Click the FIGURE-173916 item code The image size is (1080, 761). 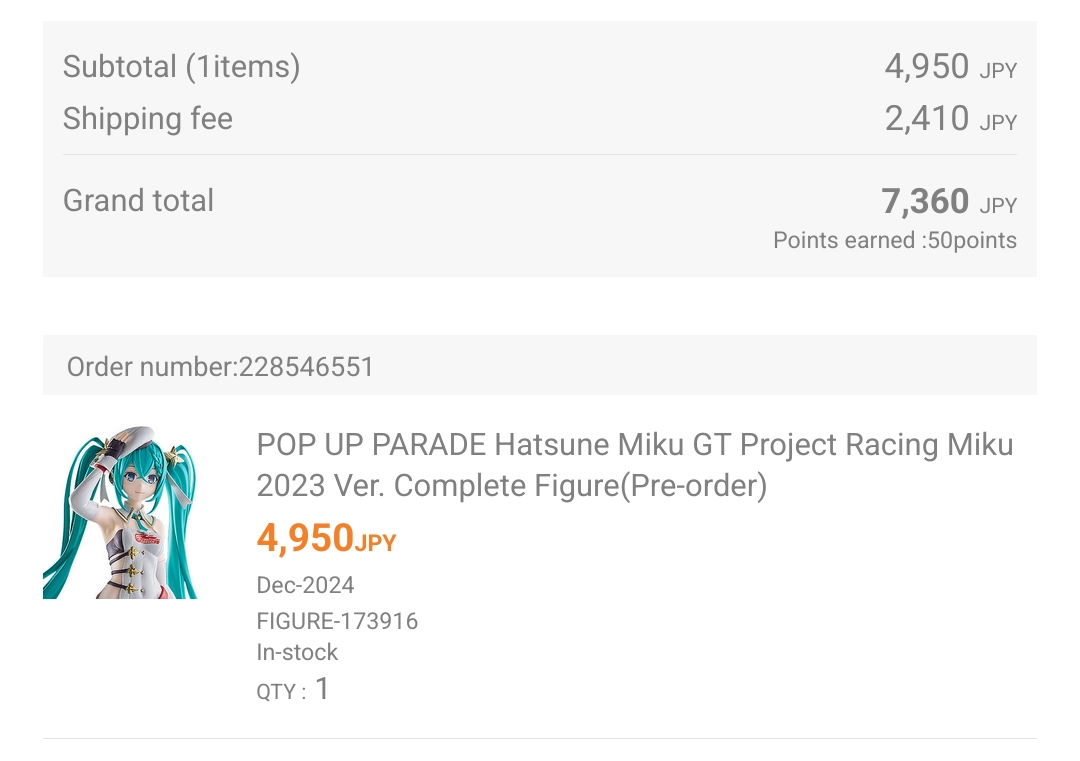337,621
